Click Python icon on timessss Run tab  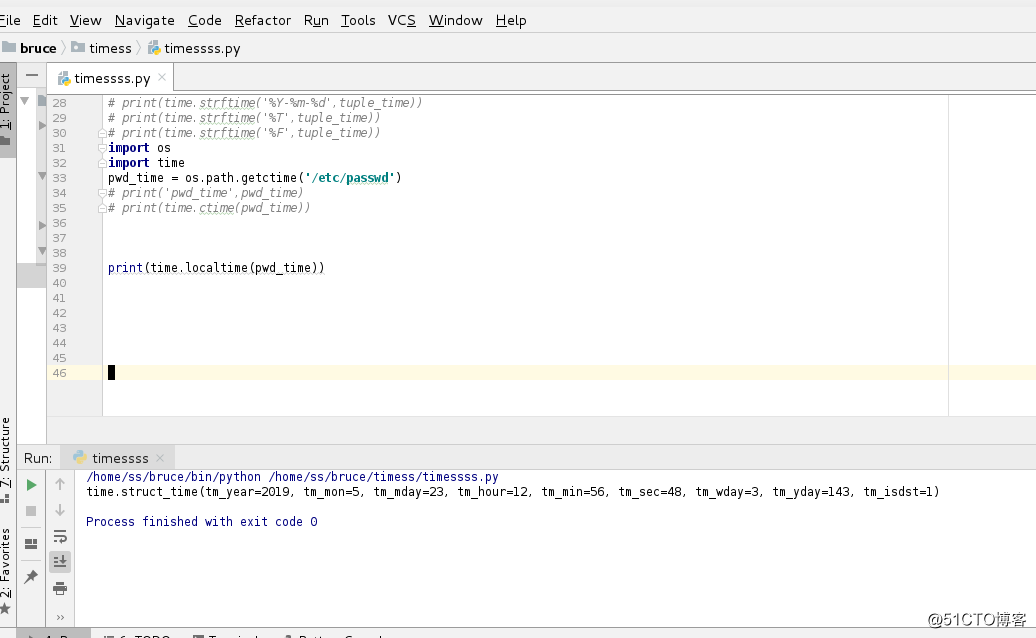point(80,457)
